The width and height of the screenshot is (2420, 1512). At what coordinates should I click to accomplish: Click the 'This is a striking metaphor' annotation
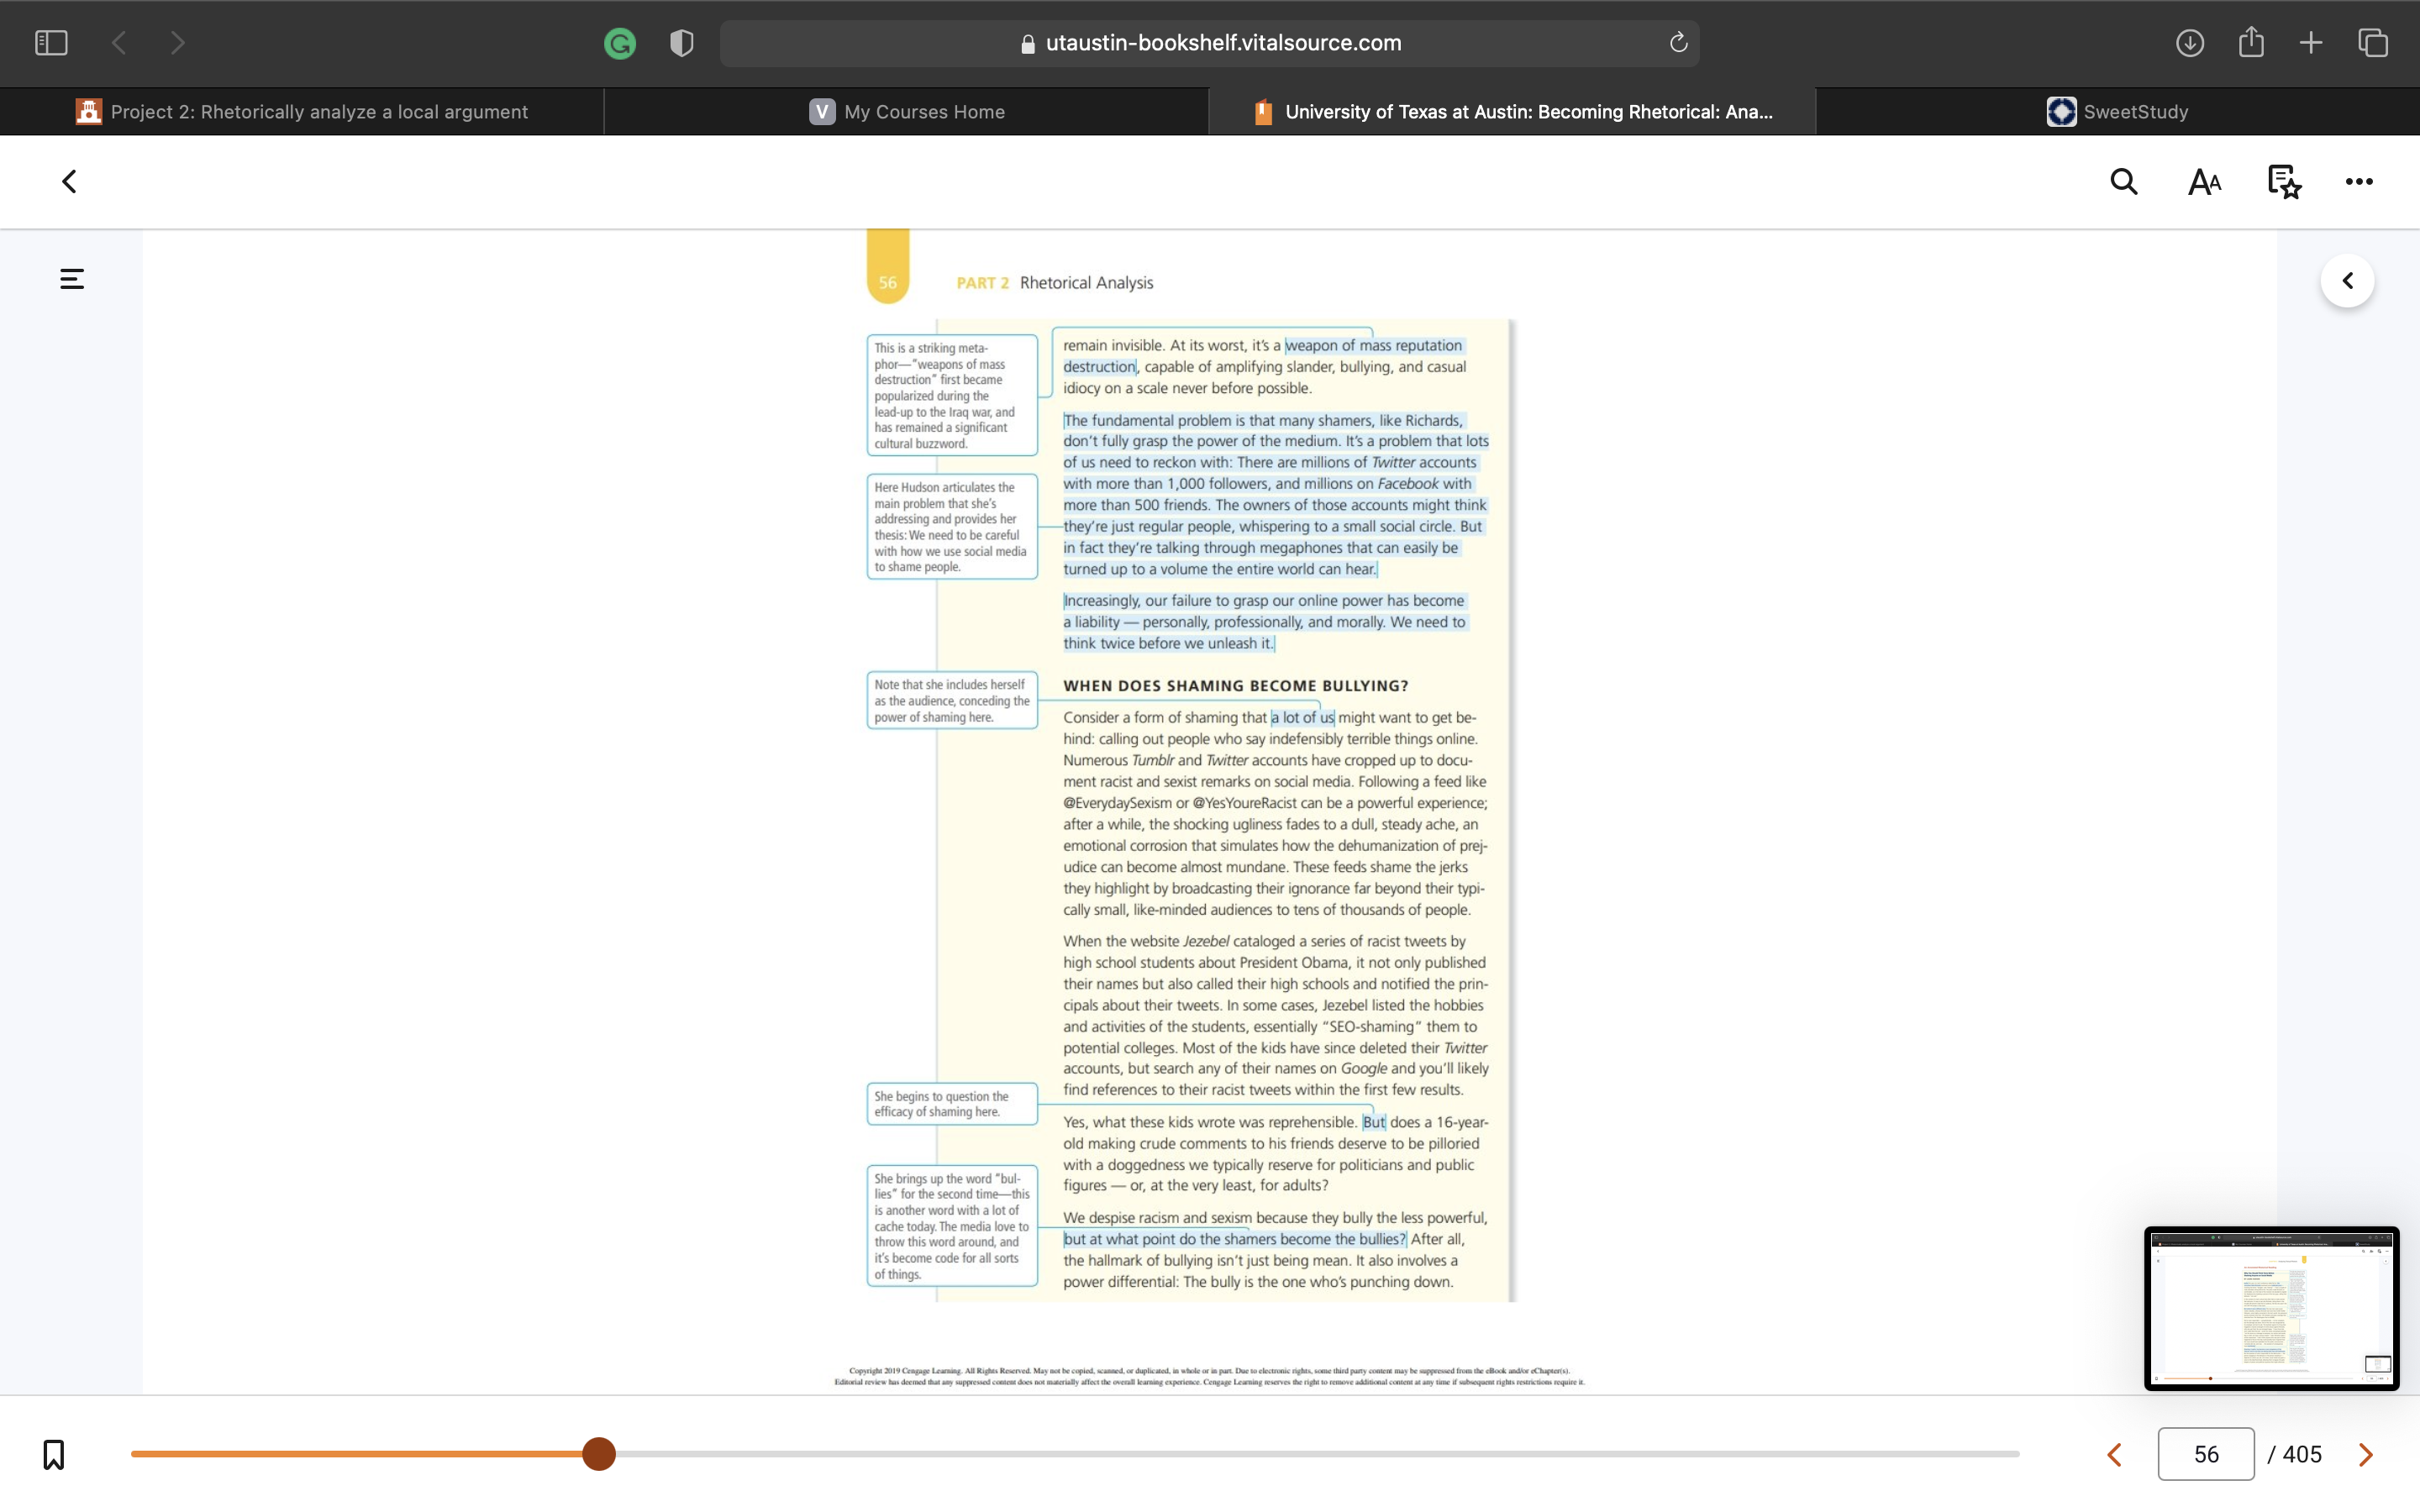(952, 396)
